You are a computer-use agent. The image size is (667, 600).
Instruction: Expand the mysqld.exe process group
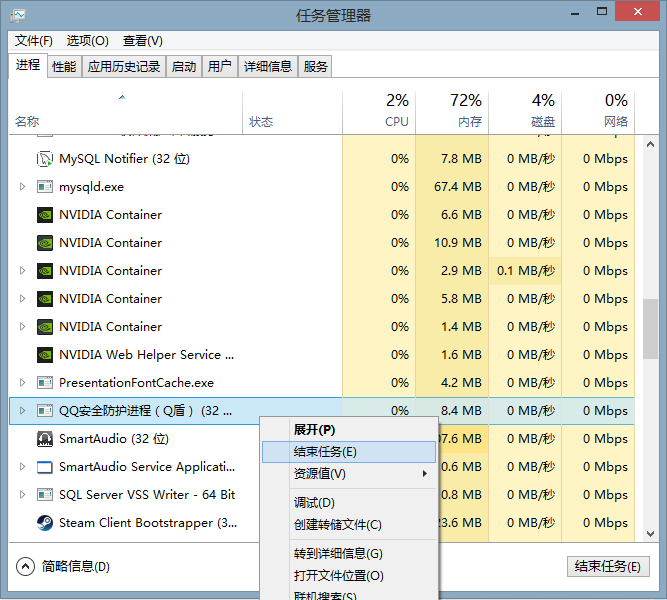[22, 187]
